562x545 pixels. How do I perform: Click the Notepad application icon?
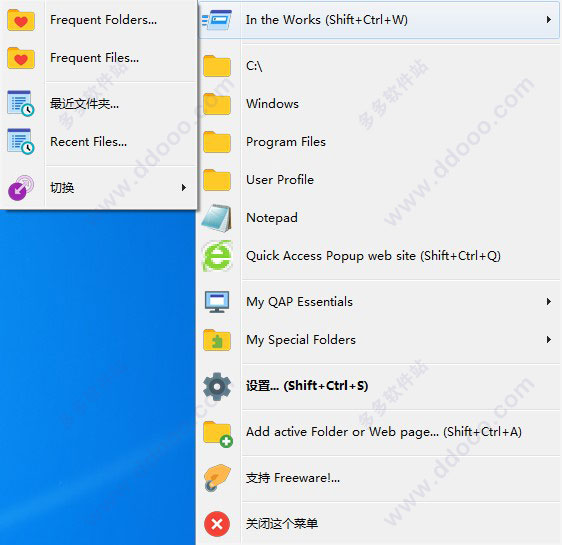[217, 218]
